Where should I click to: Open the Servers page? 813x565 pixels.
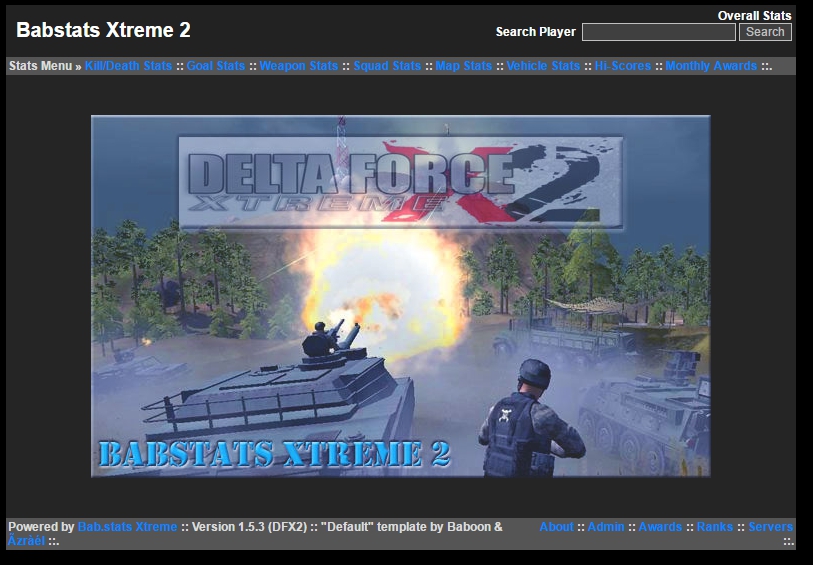tap(770, 527)
